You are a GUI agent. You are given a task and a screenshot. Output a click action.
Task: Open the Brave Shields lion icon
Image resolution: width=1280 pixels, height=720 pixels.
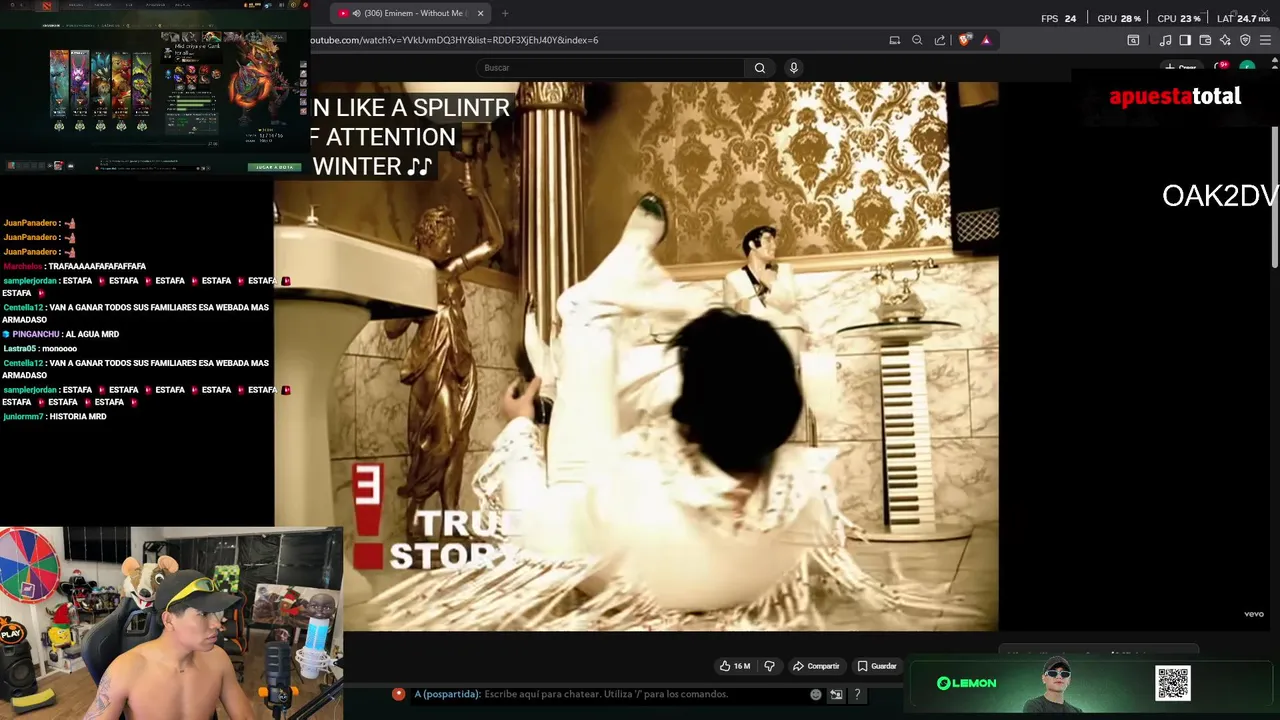point(964,40)
